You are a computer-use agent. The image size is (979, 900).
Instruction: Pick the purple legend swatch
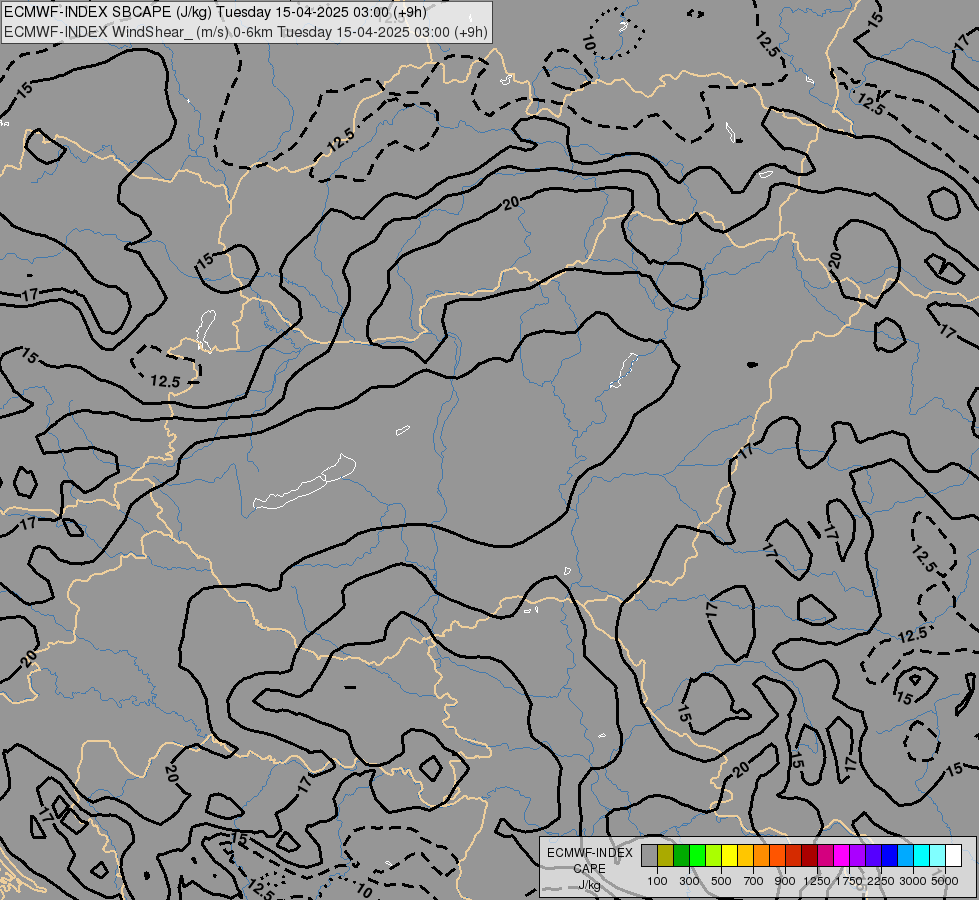click(858, 856)
